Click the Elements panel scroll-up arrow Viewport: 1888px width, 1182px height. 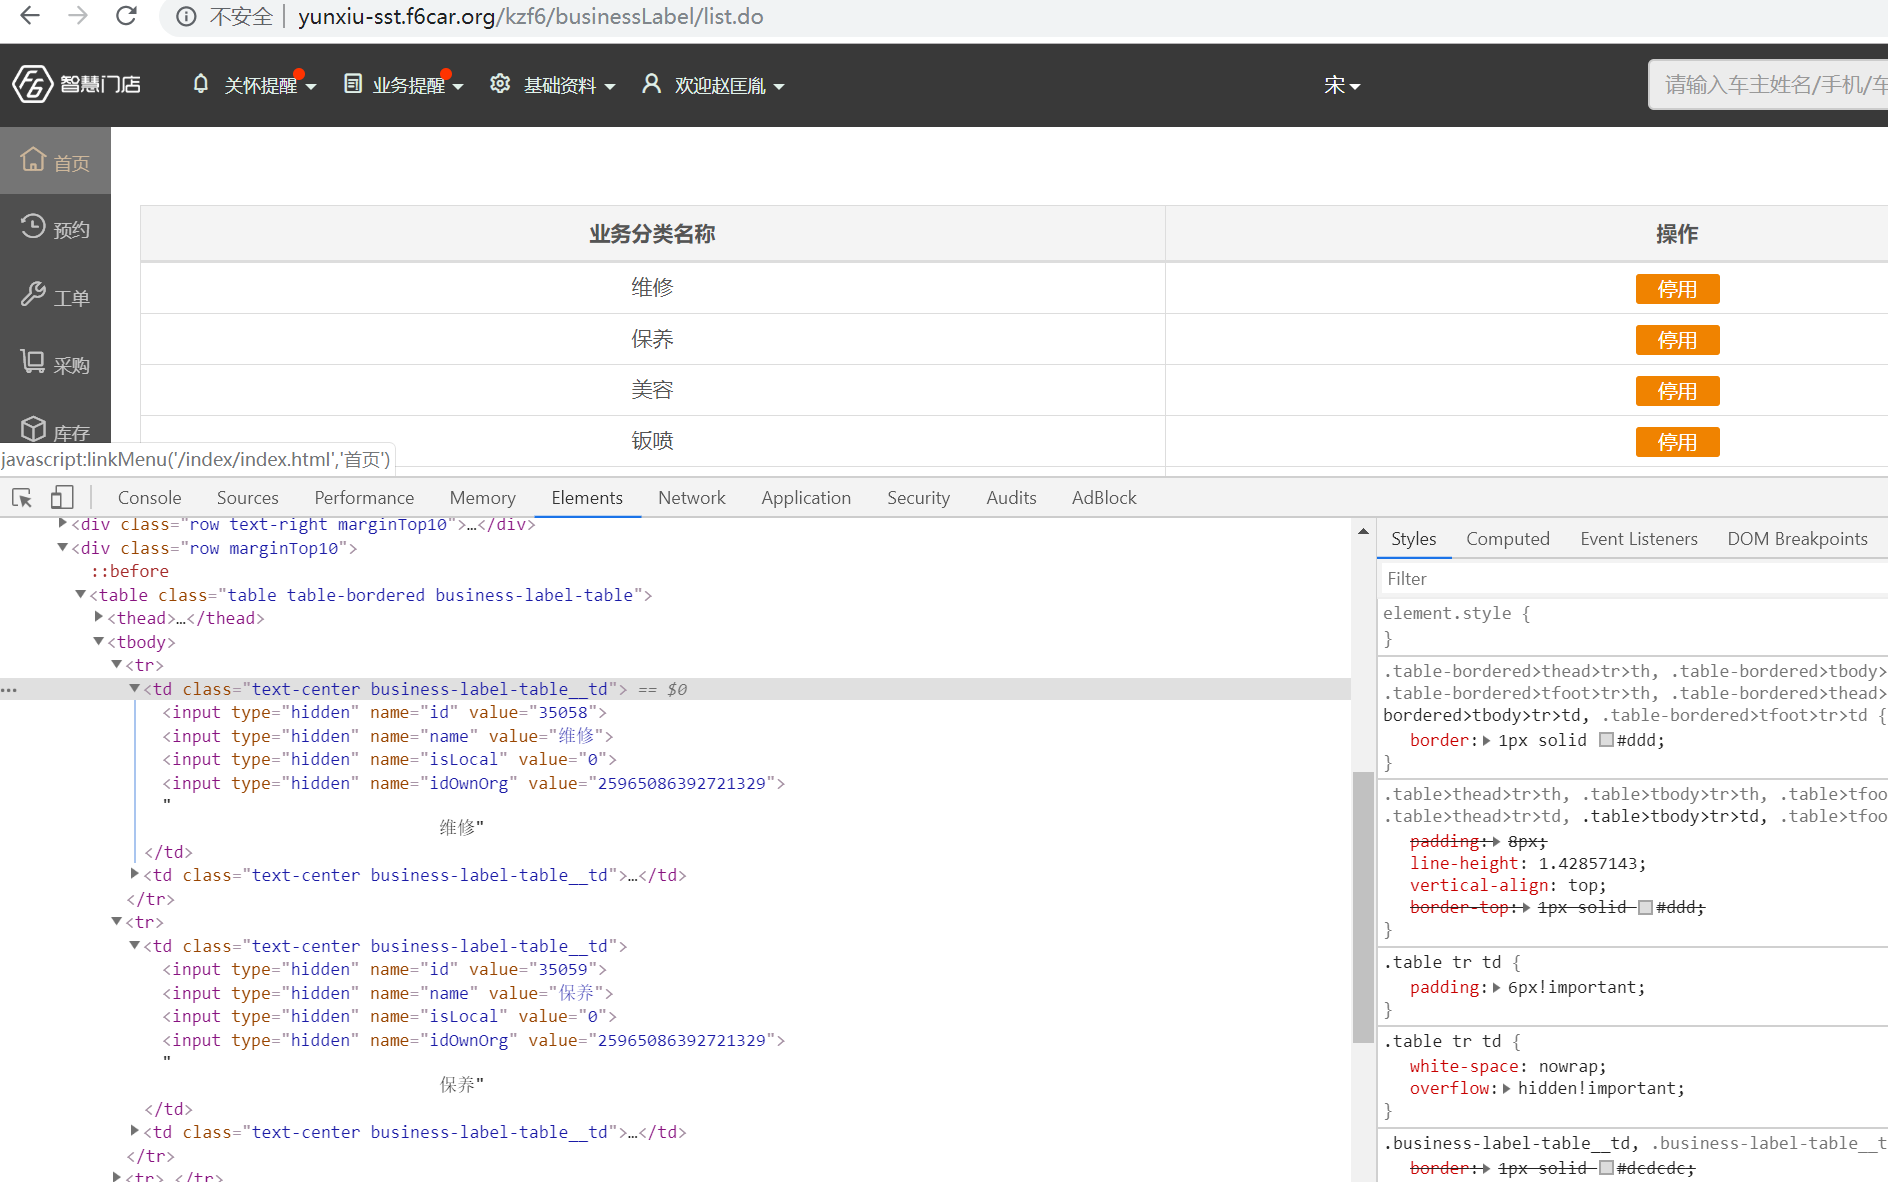(1362, 532)
